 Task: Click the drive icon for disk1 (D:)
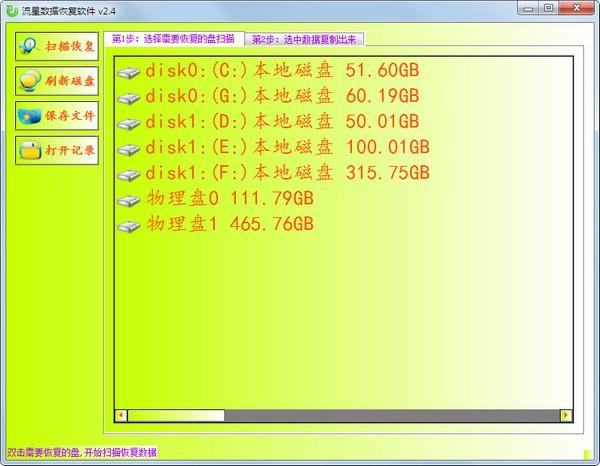(129, 123)
